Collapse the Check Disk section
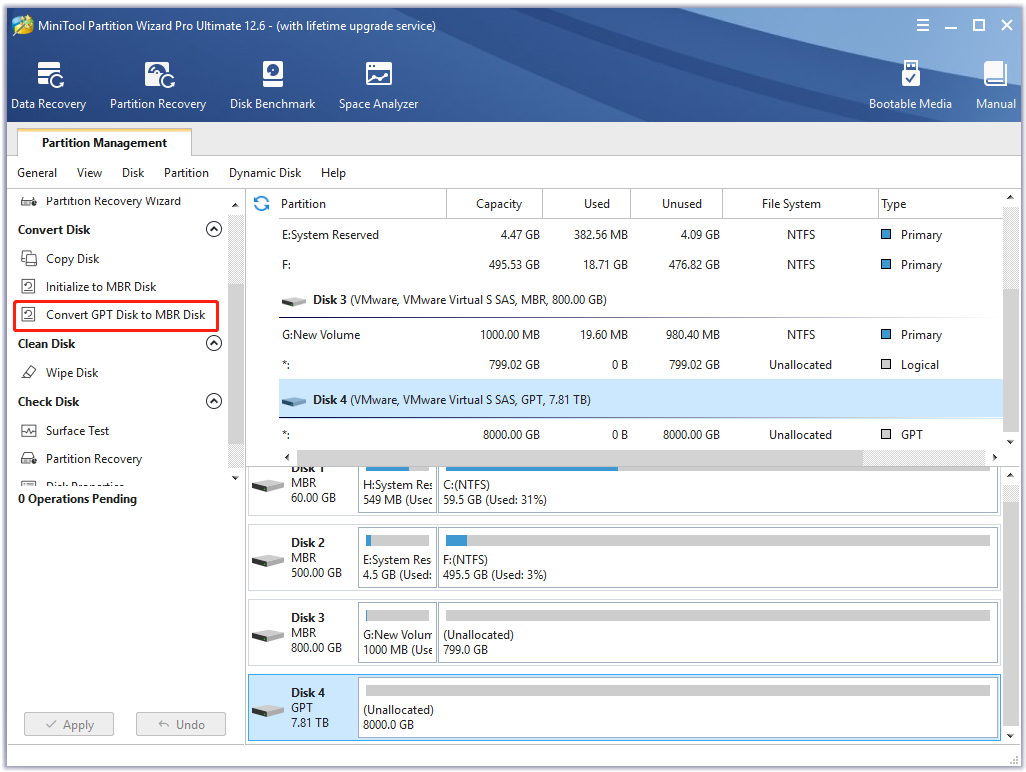Screen dimensions: 1026x772 coord(214,401)
